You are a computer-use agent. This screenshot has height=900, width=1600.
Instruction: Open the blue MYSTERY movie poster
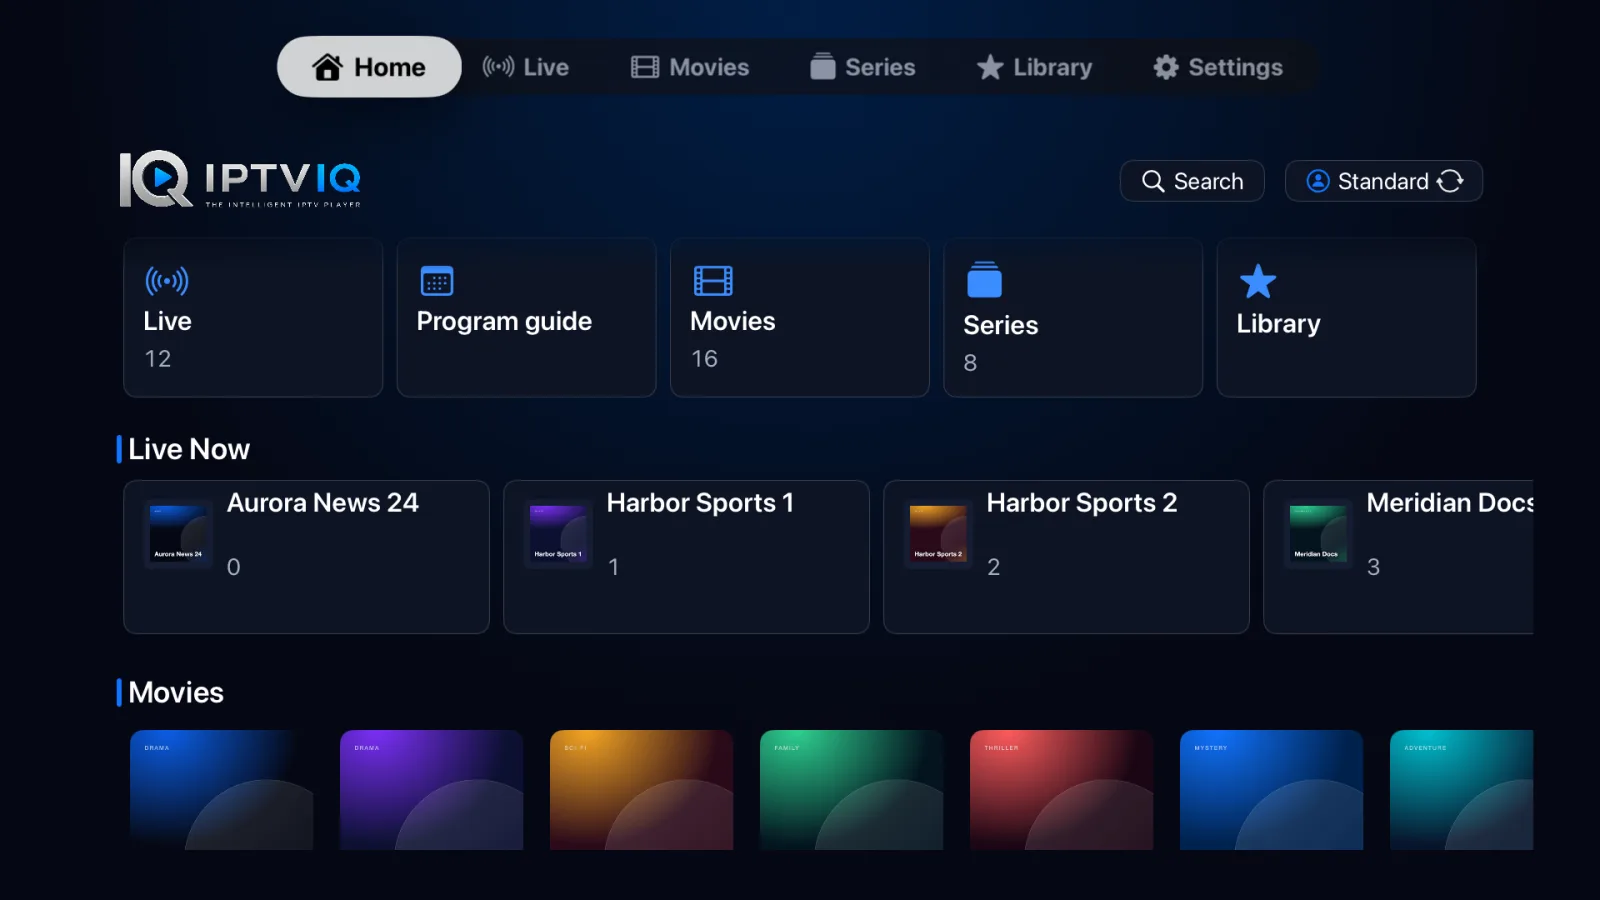click(x=1271, y=790)
